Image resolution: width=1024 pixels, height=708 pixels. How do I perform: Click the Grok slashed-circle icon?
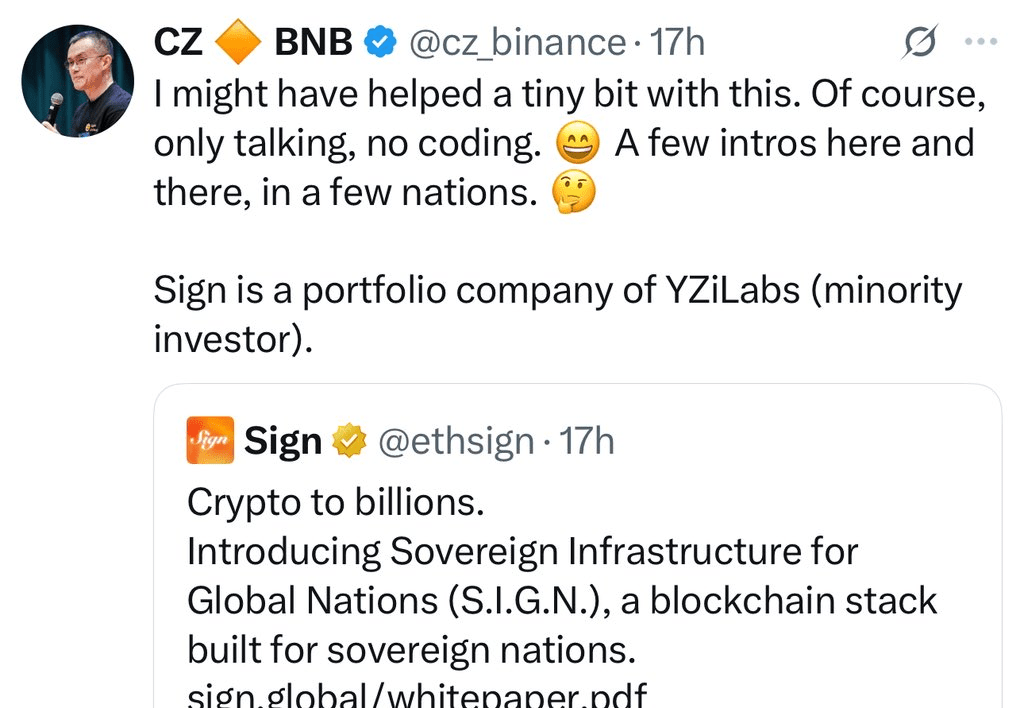point(920,42)
